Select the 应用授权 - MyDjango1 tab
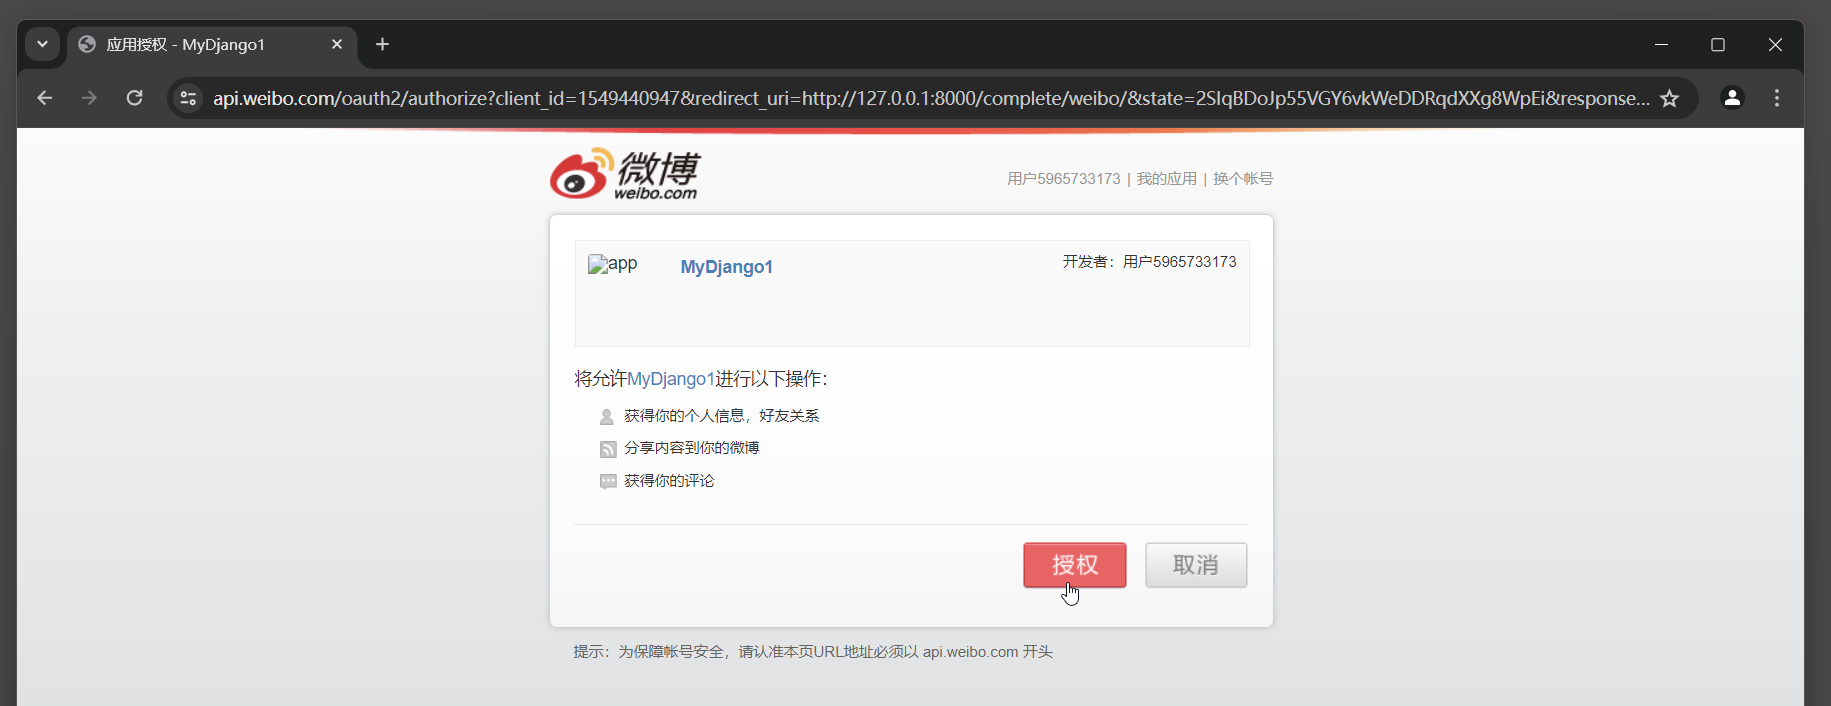The image size is (1831, 706). (212, 45)
